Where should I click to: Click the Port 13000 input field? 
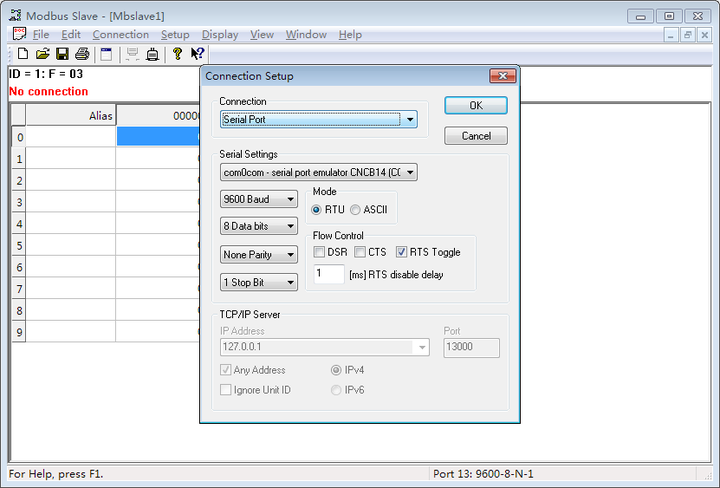(471, 348)
